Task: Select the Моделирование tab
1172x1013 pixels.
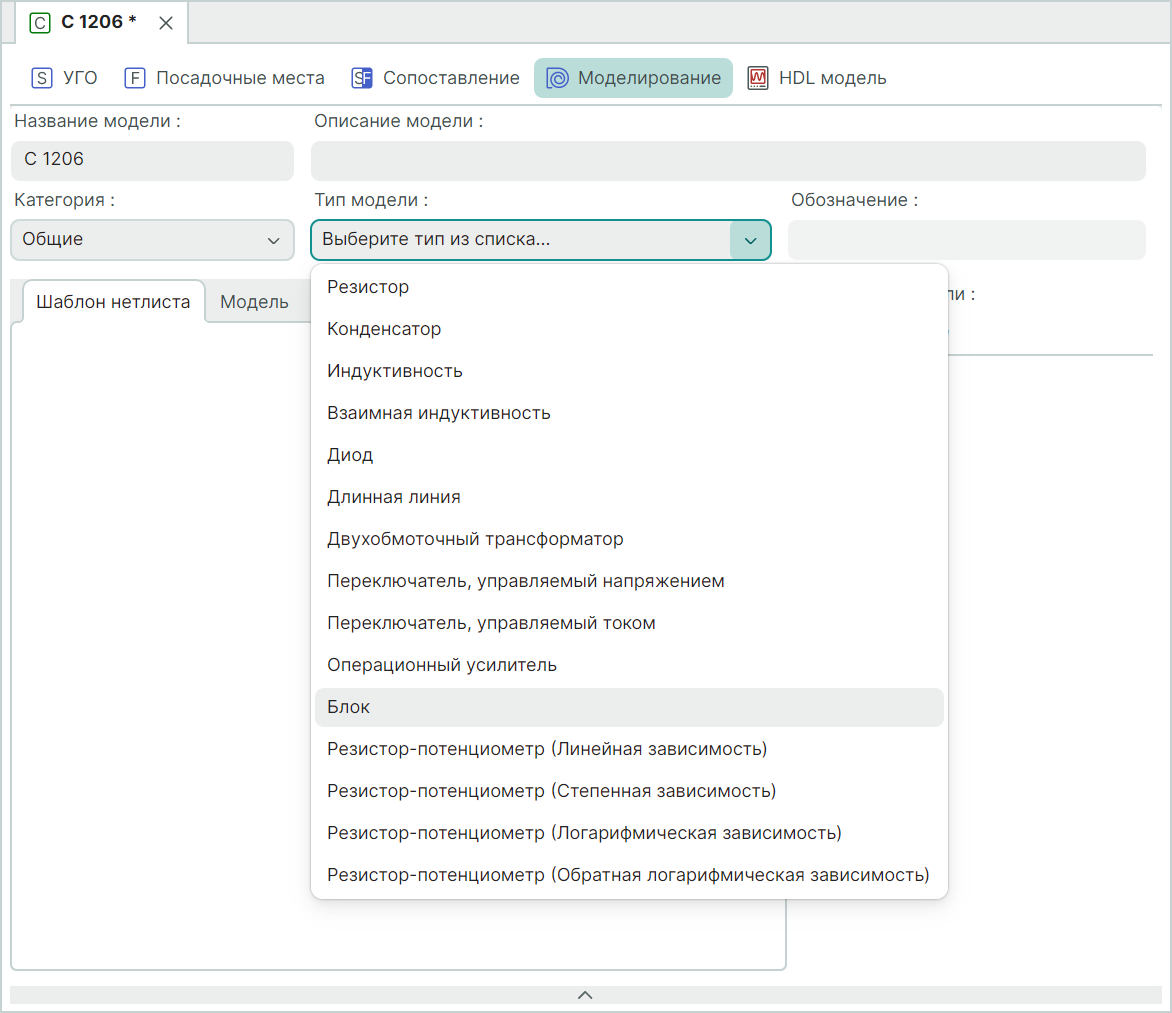Action: 634,78
